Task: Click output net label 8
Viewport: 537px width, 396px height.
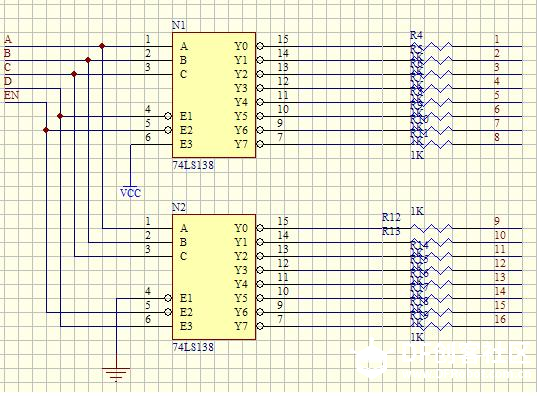Action: tap(497, 137)
